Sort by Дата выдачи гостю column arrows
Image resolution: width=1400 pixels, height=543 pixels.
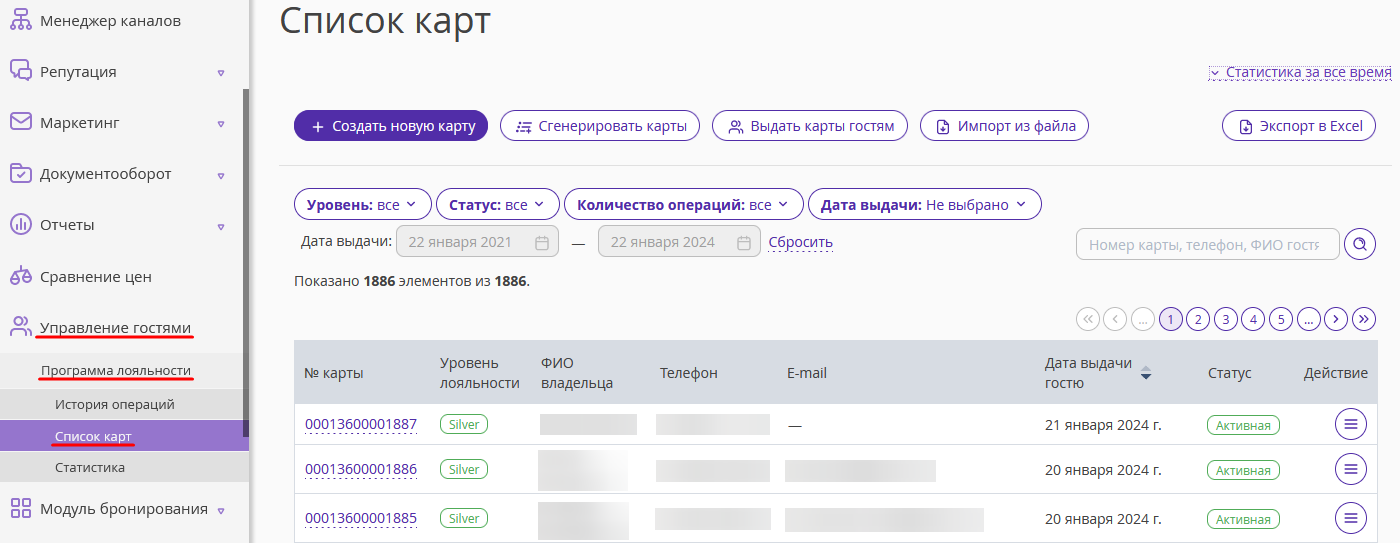pos(1146,373)
